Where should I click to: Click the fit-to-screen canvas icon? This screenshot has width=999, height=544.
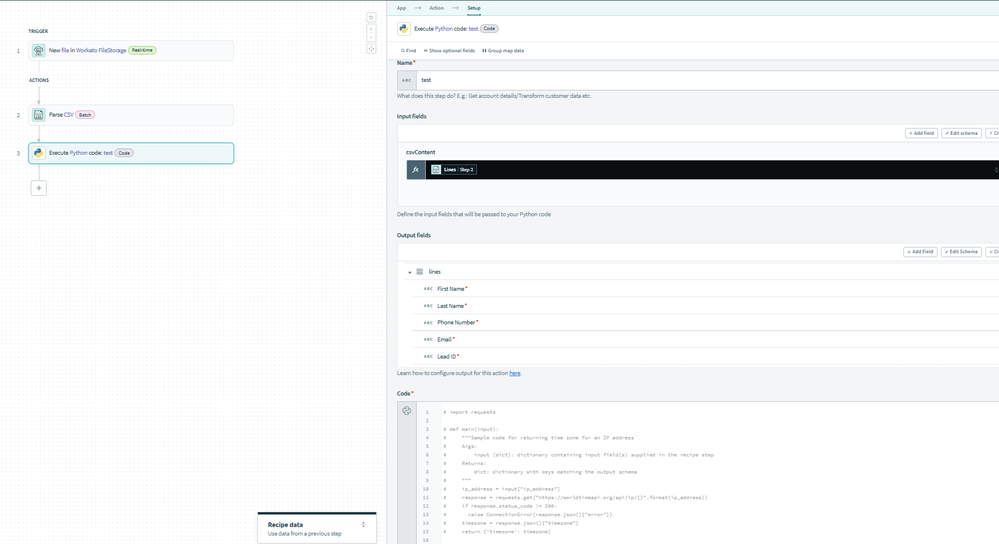(371, 48)
